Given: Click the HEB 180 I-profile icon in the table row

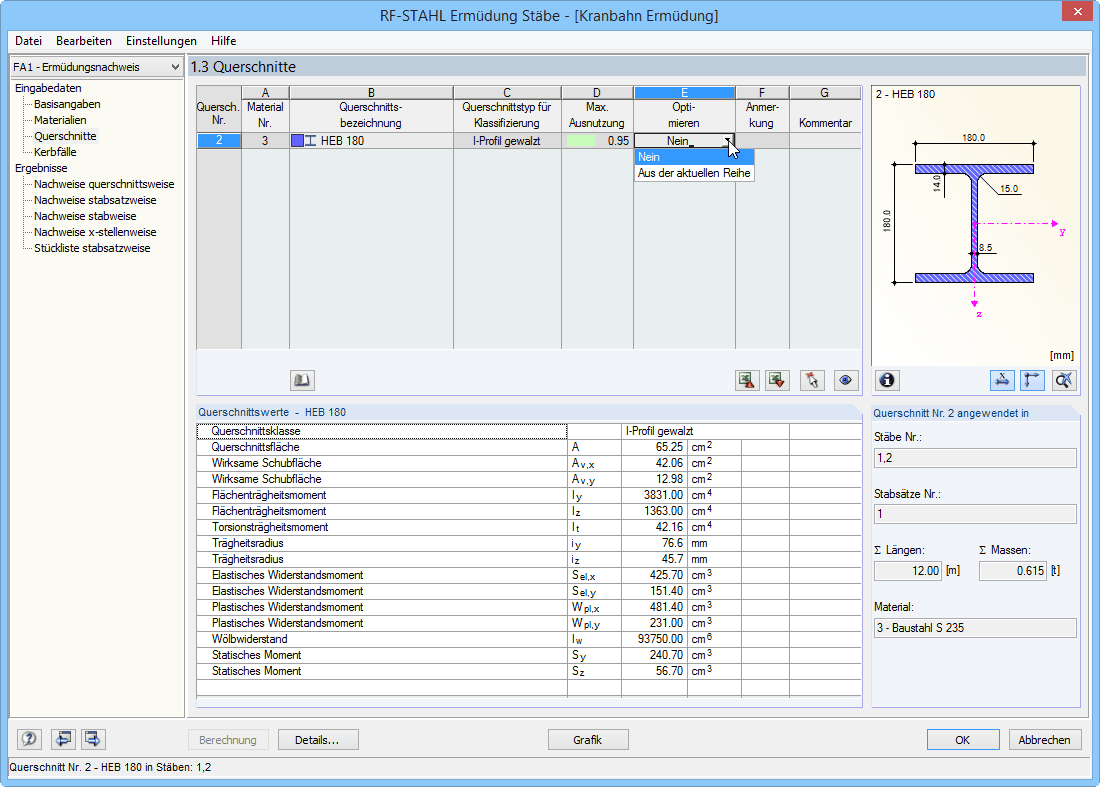Looking at the screenshot, I should coord(311,141).
